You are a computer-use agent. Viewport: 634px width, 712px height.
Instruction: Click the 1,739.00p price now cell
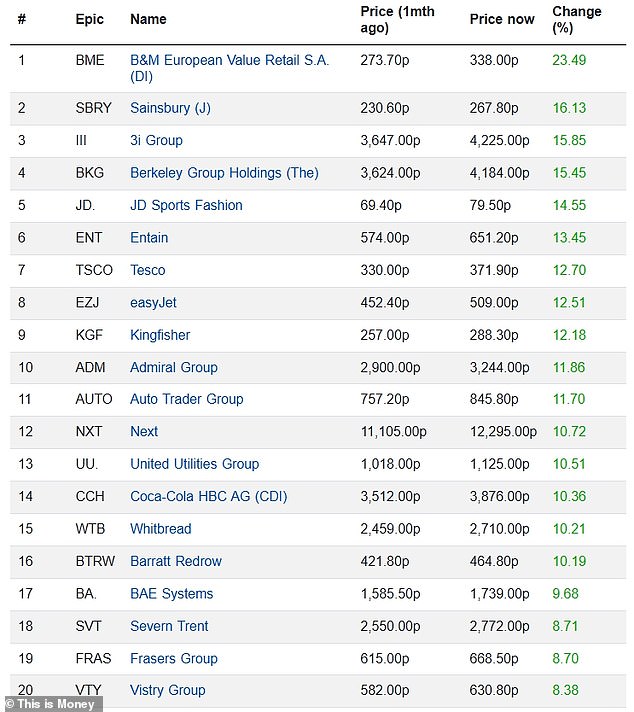tap(500, 594)
